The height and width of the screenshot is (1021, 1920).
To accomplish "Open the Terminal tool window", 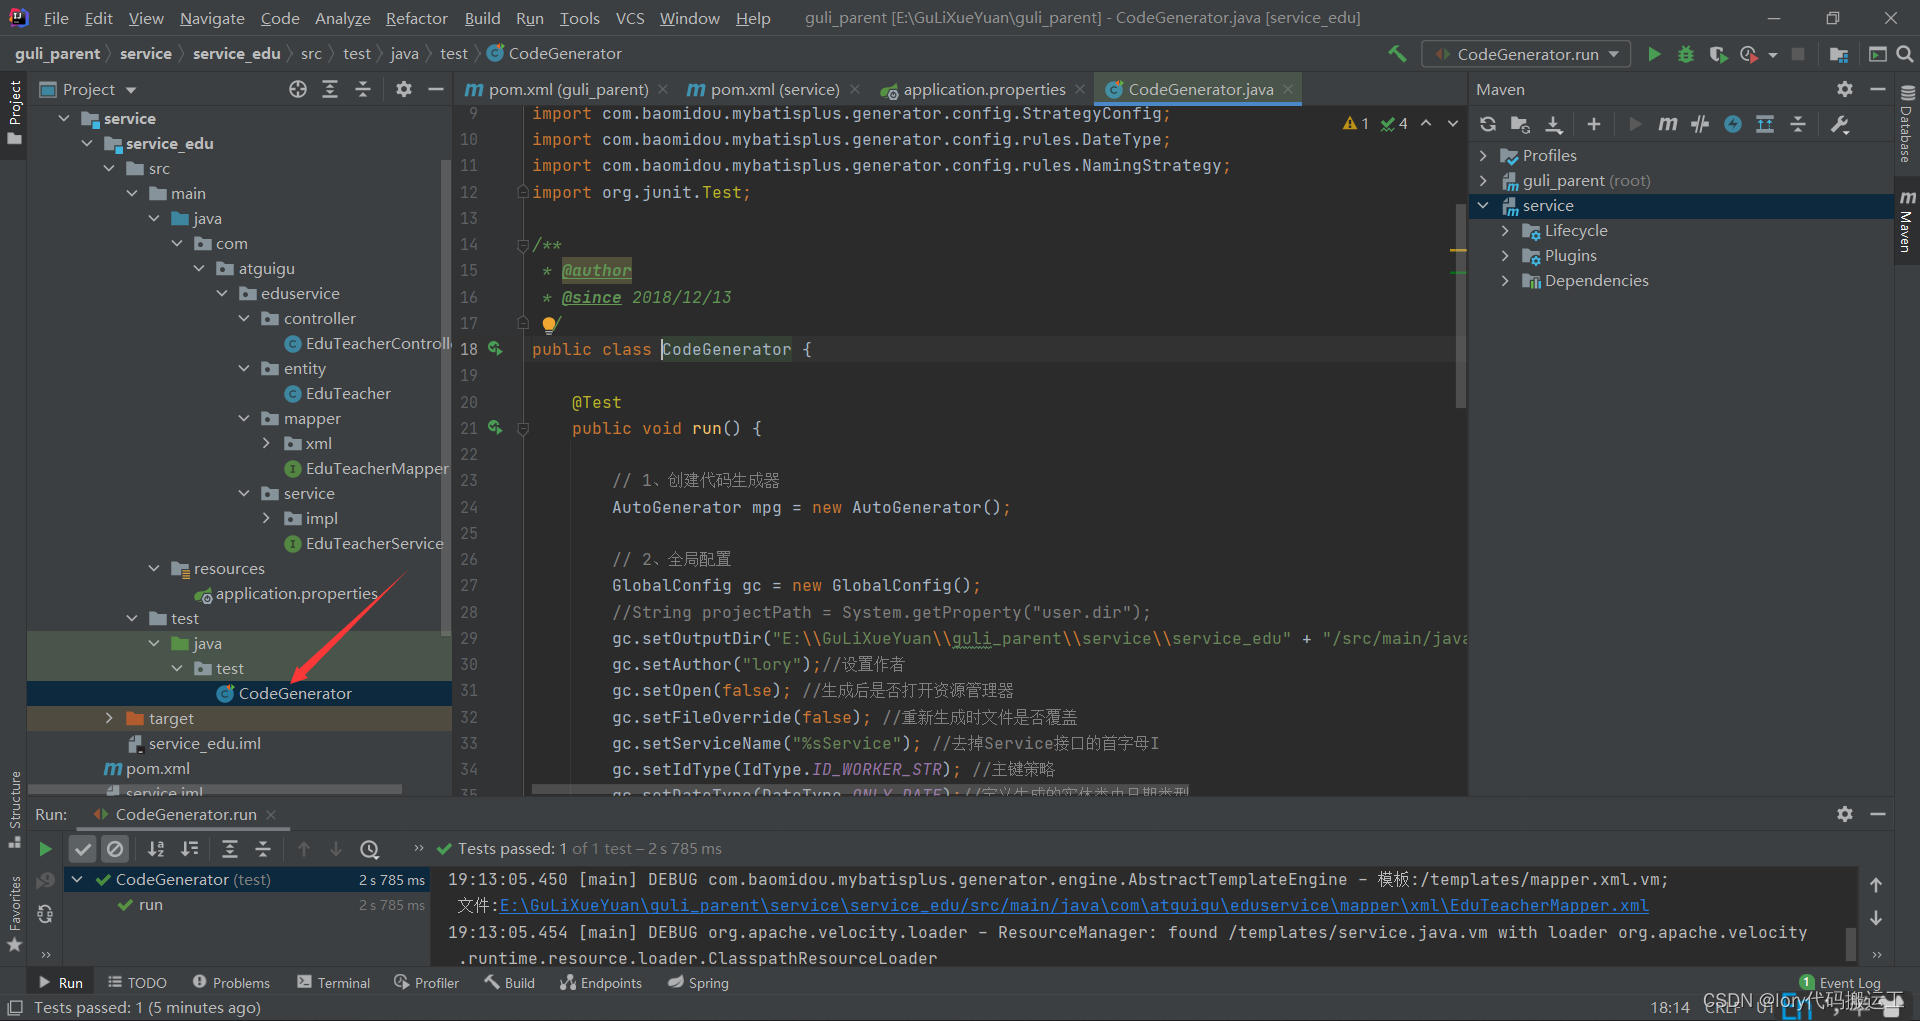I will coord(334,983).
